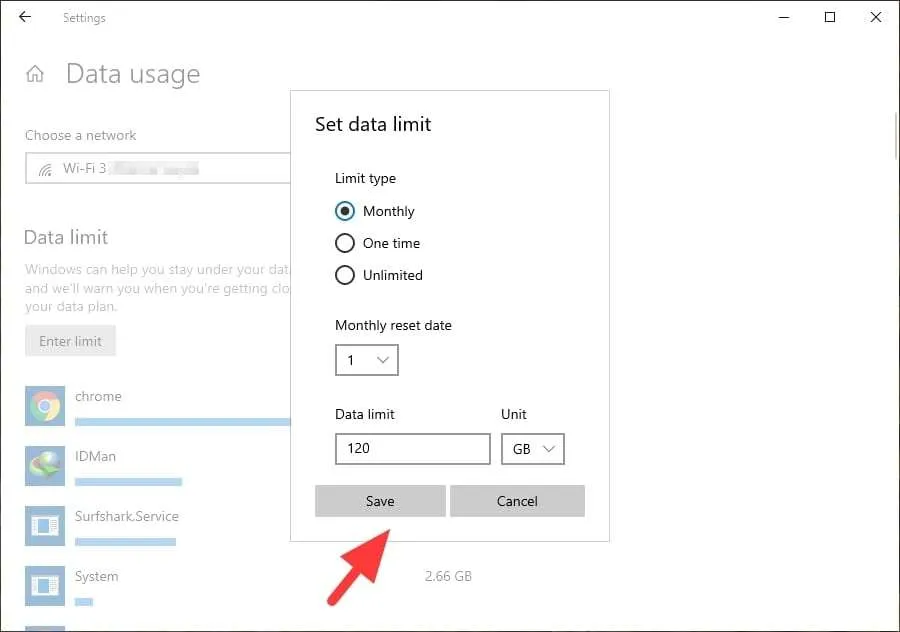The height and width of the screenshot is (632, 900).
Task: Click the chrome app icon
Action: pos(45,406)
